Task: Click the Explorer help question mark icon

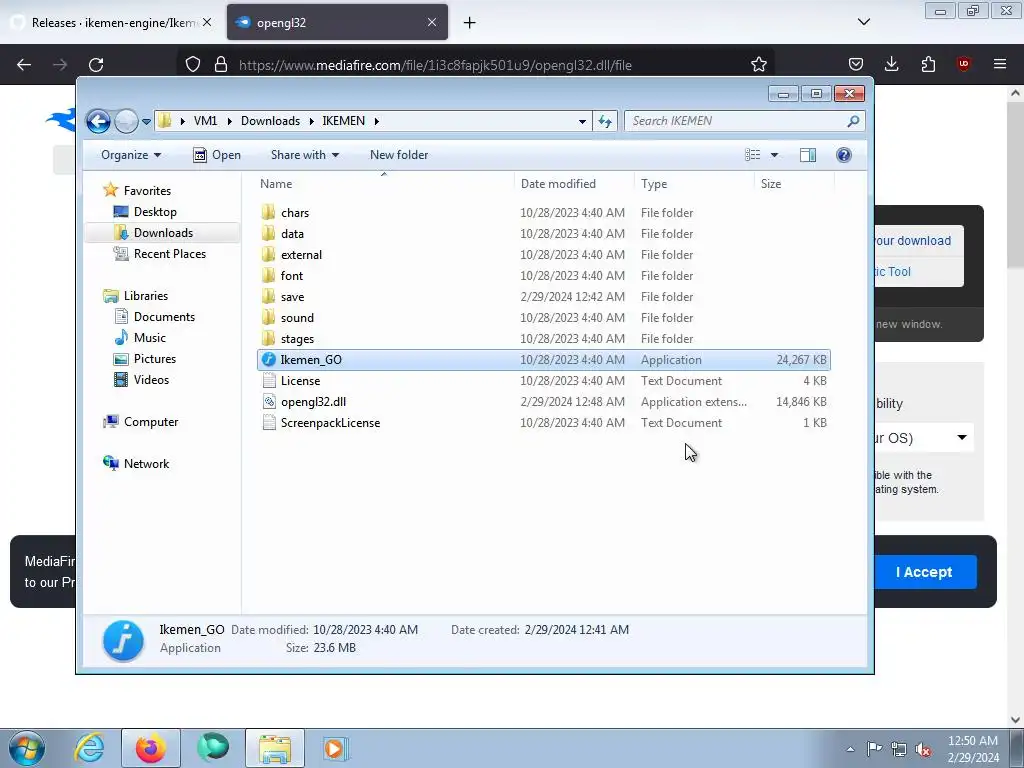Action: pos(844,155)
